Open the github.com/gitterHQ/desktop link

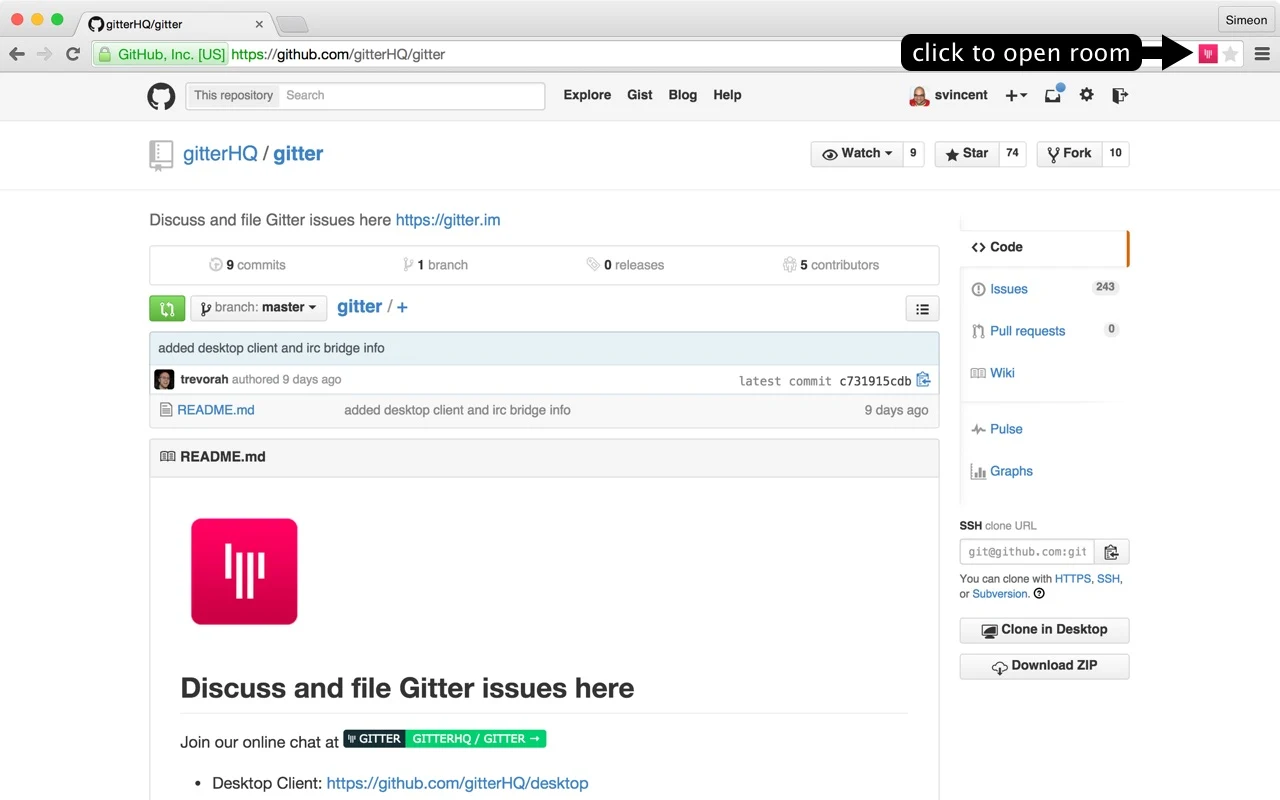(457, 783)
